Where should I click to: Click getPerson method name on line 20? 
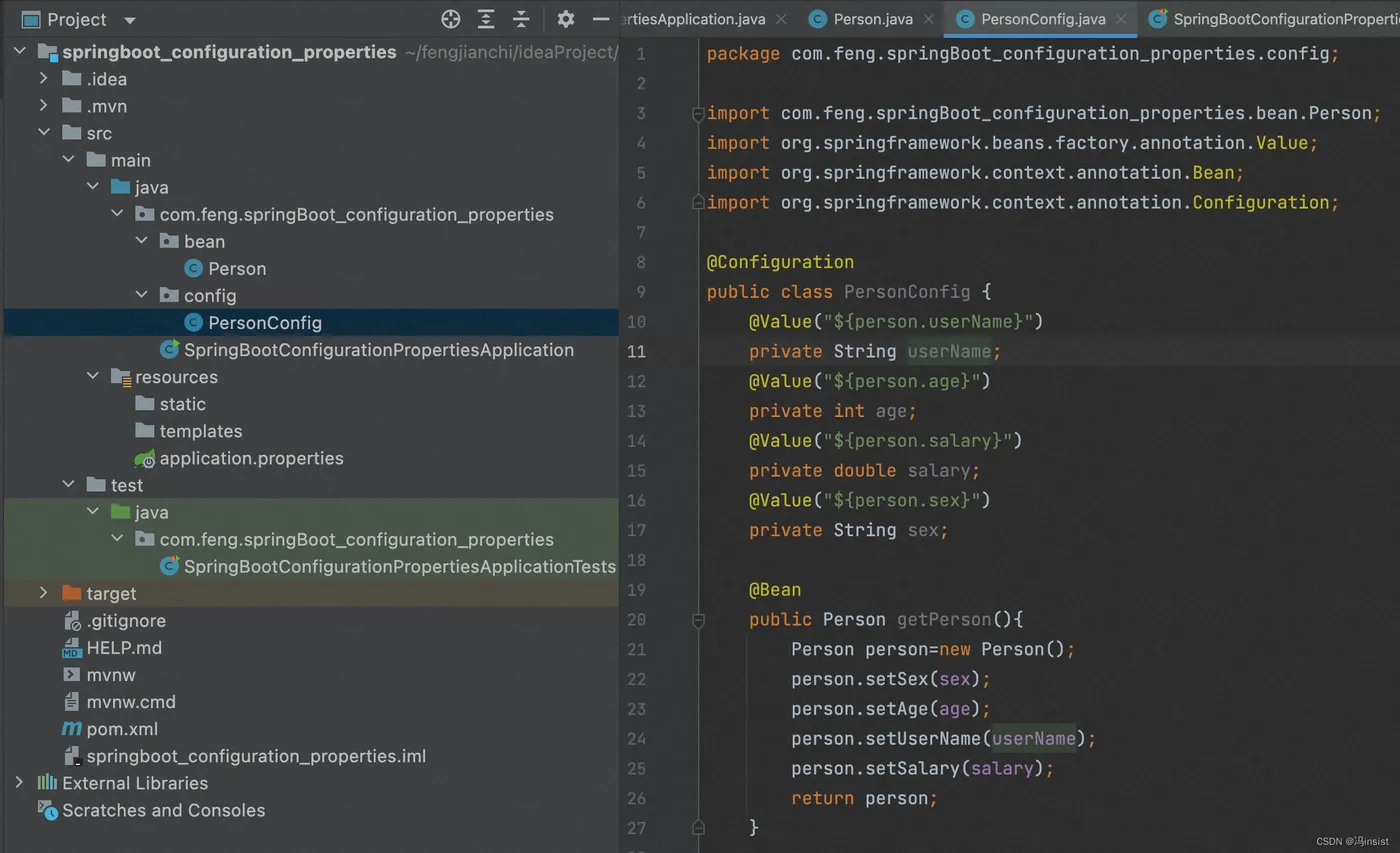(944, 619)
